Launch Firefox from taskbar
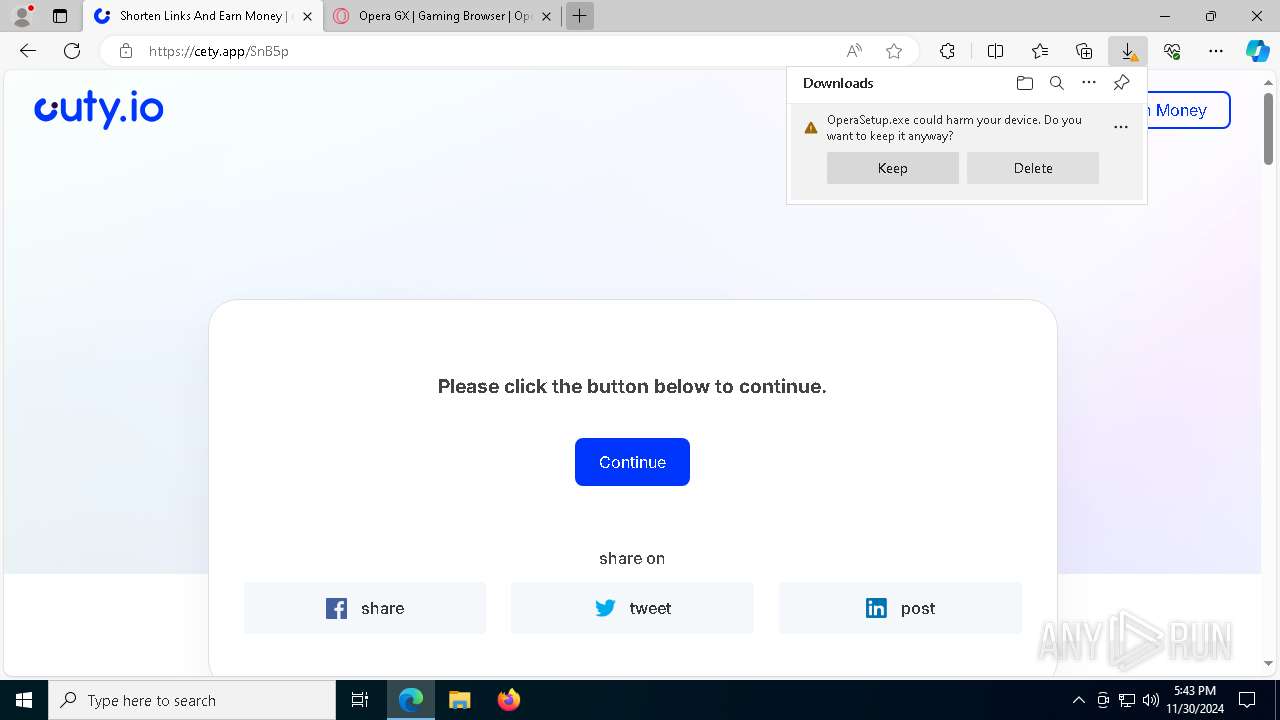 [509, 700]
